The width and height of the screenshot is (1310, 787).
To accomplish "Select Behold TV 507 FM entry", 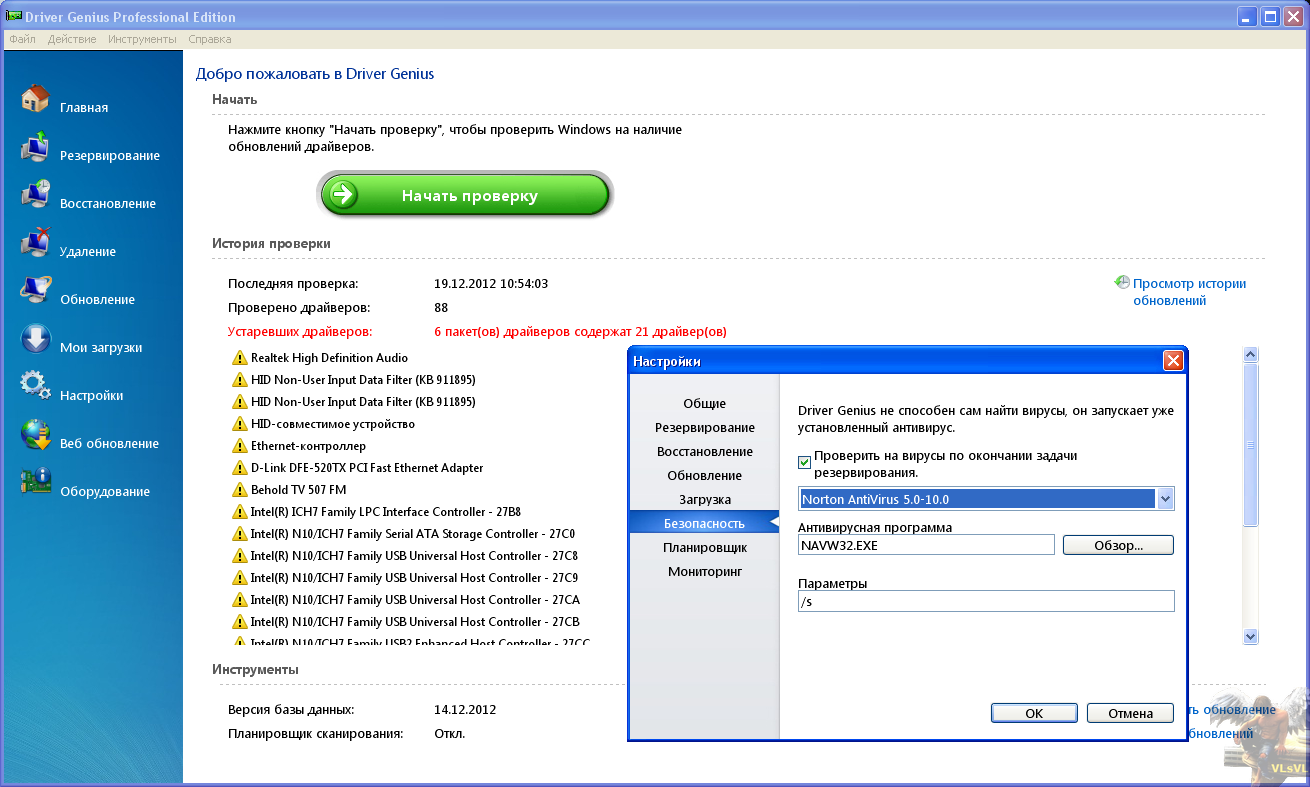I will click(x=298, y=490).
